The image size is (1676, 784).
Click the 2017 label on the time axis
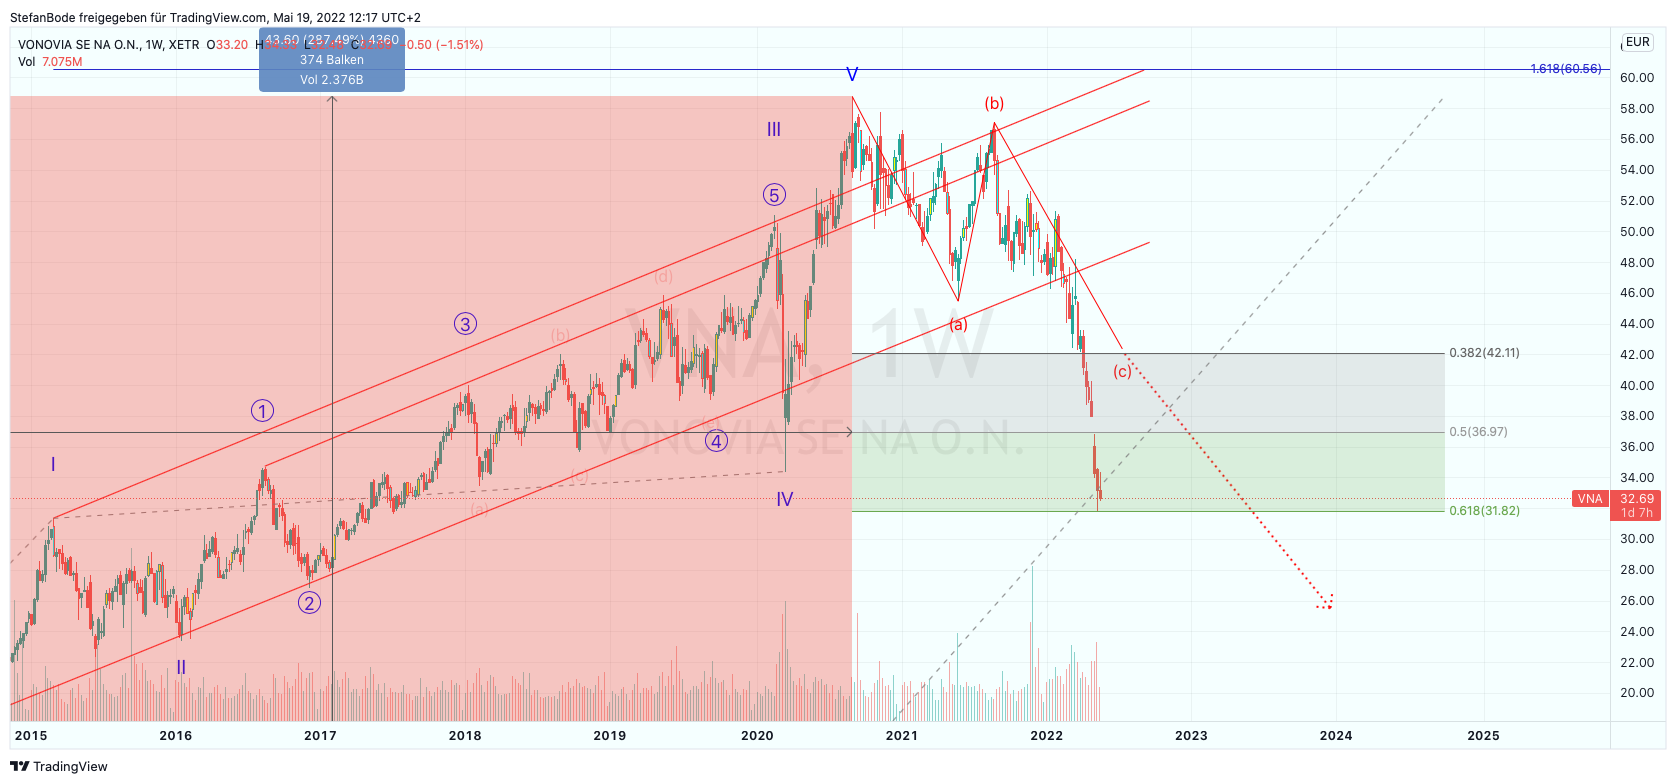click(x=320, y=735)
